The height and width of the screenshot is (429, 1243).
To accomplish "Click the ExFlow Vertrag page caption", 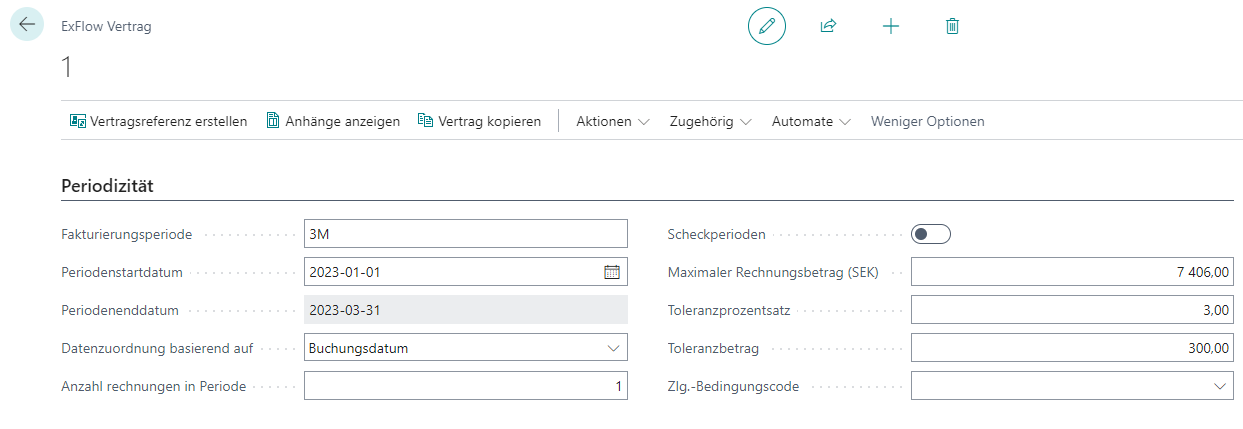I will click(107, 27).
